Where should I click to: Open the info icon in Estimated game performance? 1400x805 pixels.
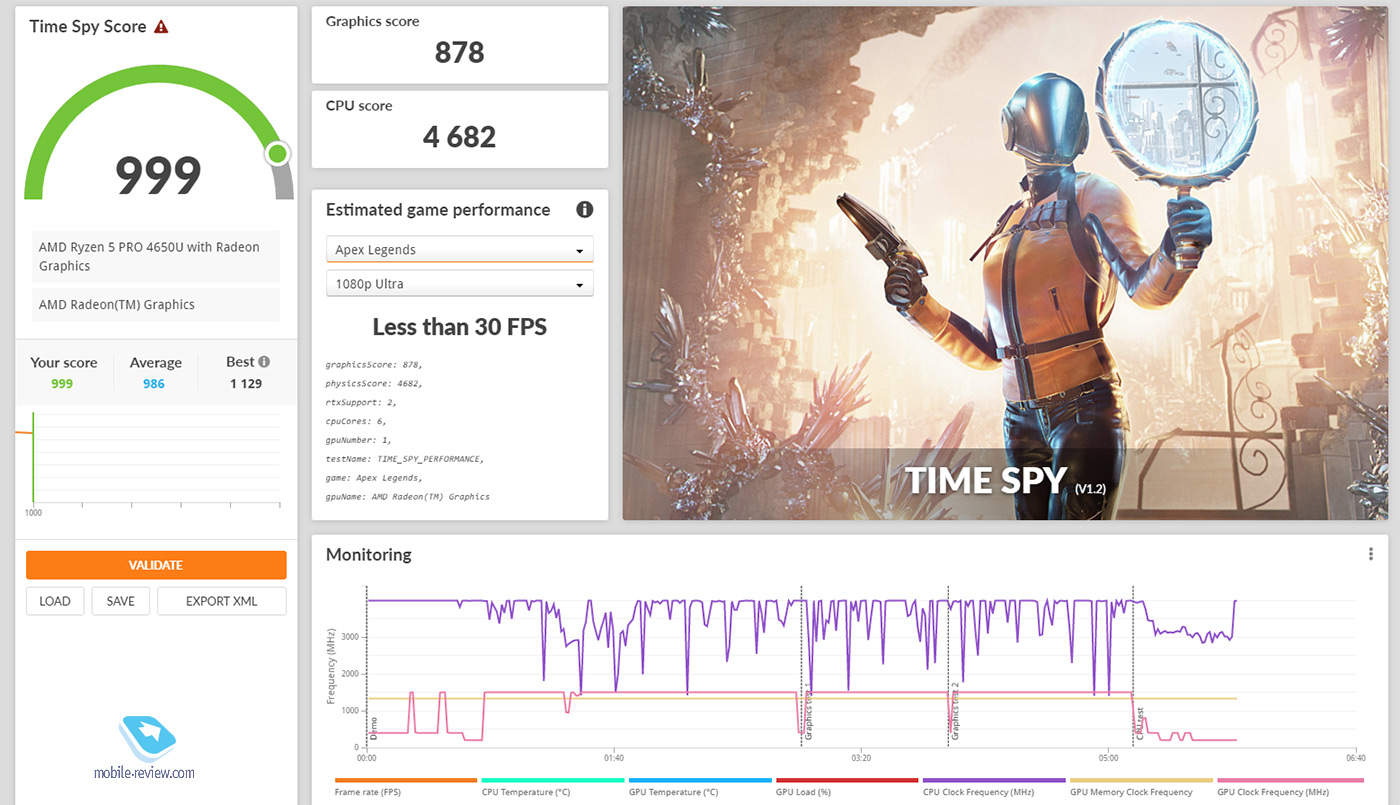click(x=585, y=210)
